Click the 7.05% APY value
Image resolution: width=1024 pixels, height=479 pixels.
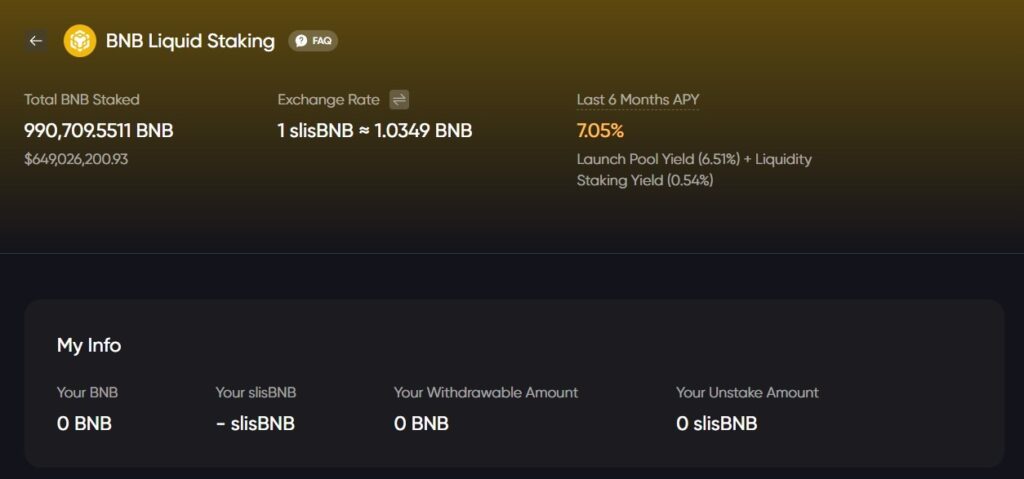600,130
